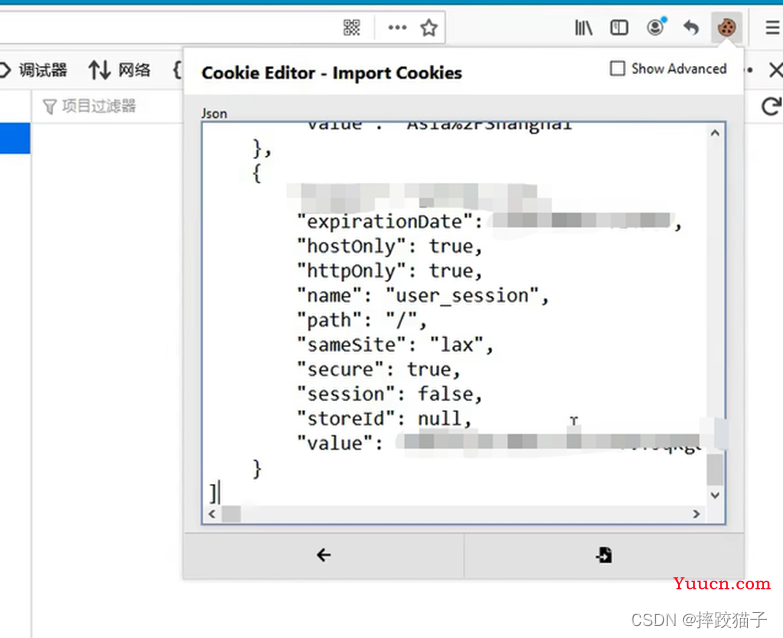Click the "user_session" name value text
The width and height of the screenshot is (783, 638).
click(462, 296)
